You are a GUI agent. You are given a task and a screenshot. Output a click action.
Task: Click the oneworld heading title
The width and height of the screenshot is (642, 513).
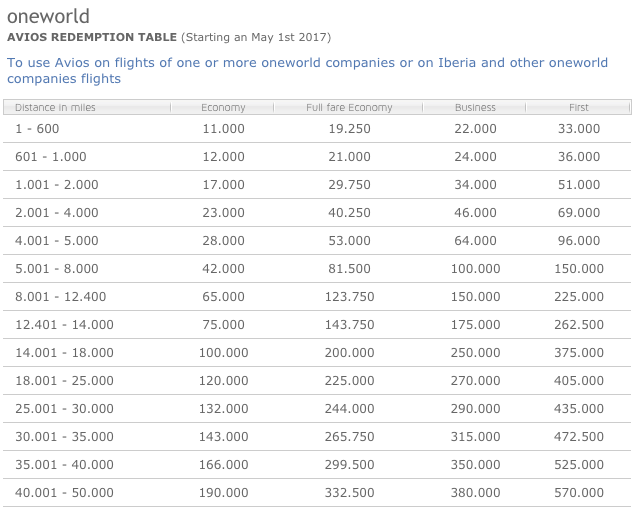(x=48, y=16)
